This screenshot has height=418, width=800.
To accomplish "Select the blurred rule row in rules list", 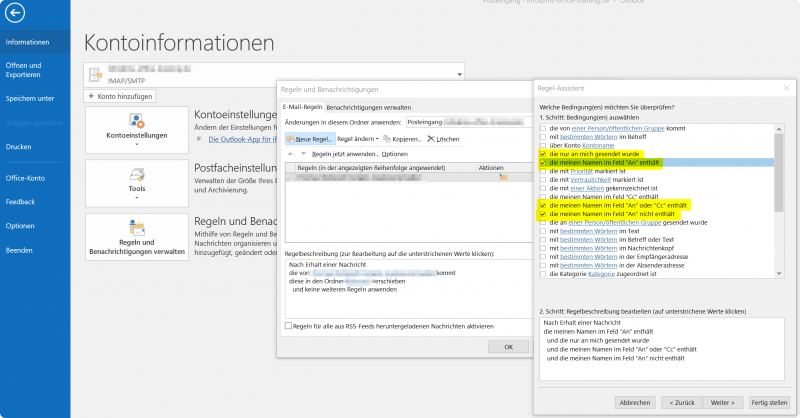I will 409,178.
